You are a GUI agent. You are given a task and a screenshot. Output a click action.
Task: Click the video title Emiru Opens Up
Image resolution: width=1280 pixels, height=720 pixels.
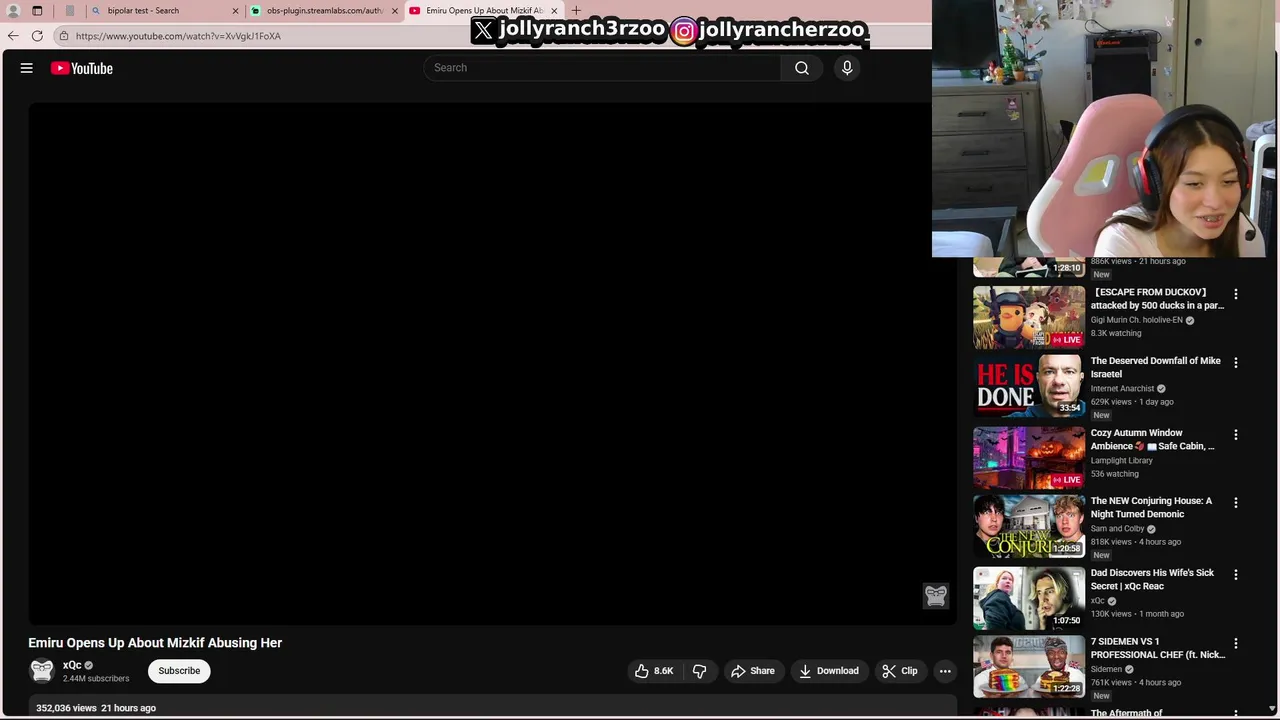[155, 643]
